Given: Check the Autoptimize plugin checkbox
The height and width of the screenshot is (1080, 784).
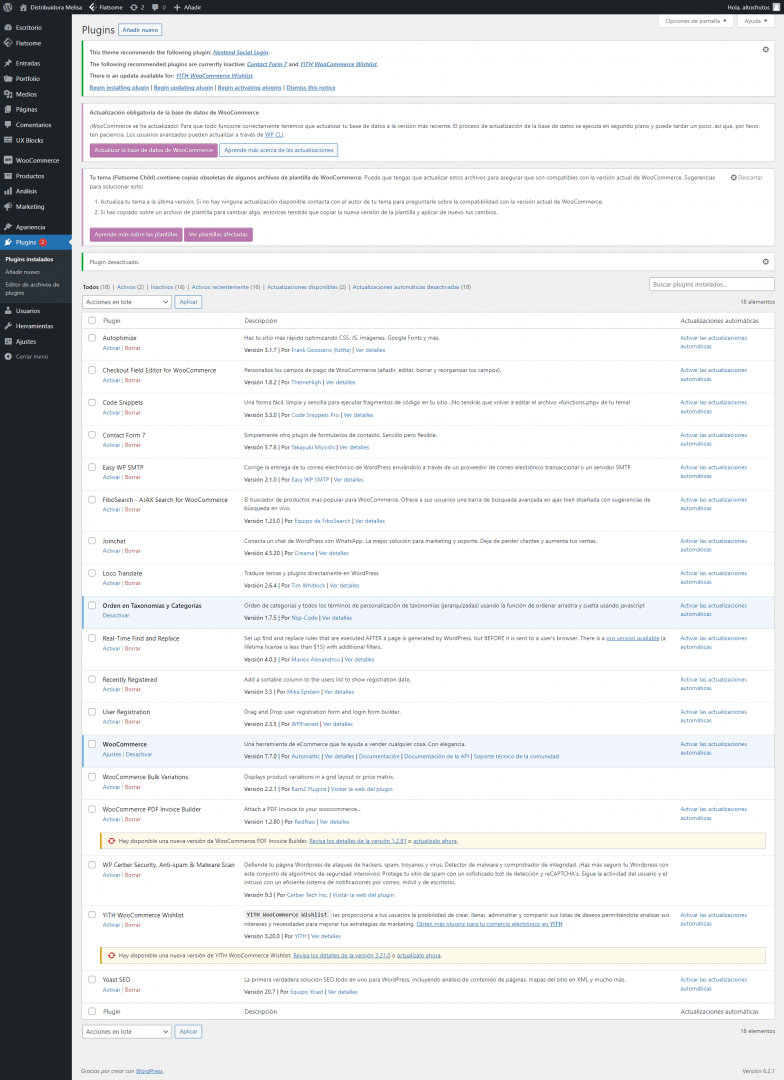Looking at the screenshot, I should pos(92,338).
